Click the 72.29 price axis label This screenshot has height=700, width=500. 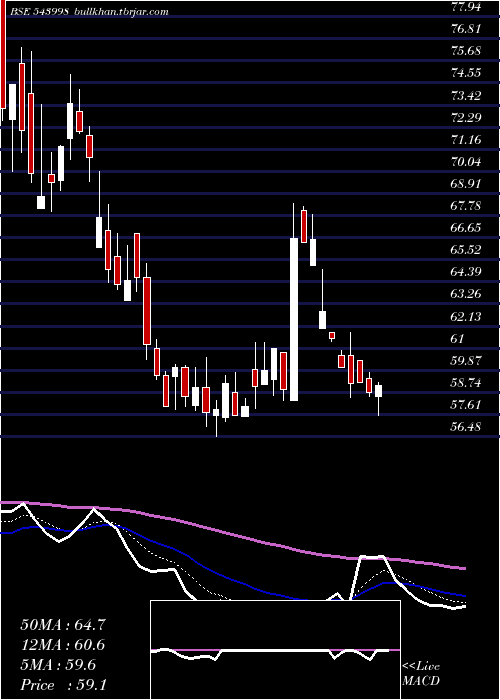[x=467, y=117]
